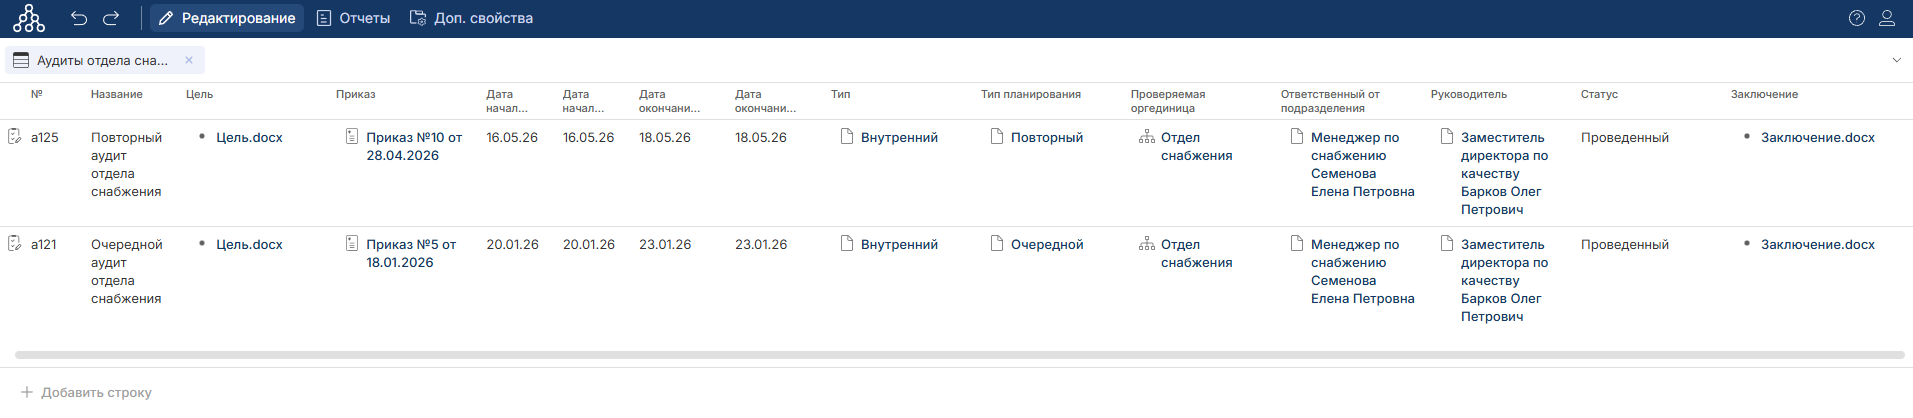Click the org-unit icon beside Отдел снабжения in row а121
Image resolution: width=1913 pixels, height=418 pixels.
[x=1146, y=244]
